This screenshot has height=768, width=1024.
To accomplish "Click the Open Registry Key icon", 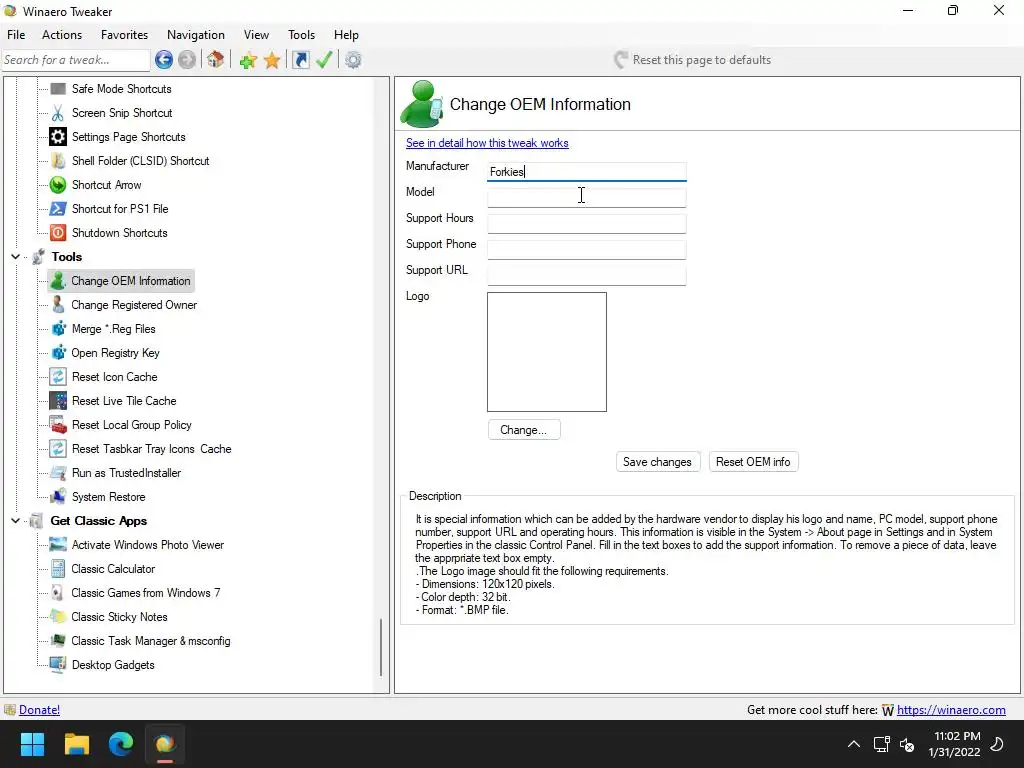I will (x=58, y=353).
